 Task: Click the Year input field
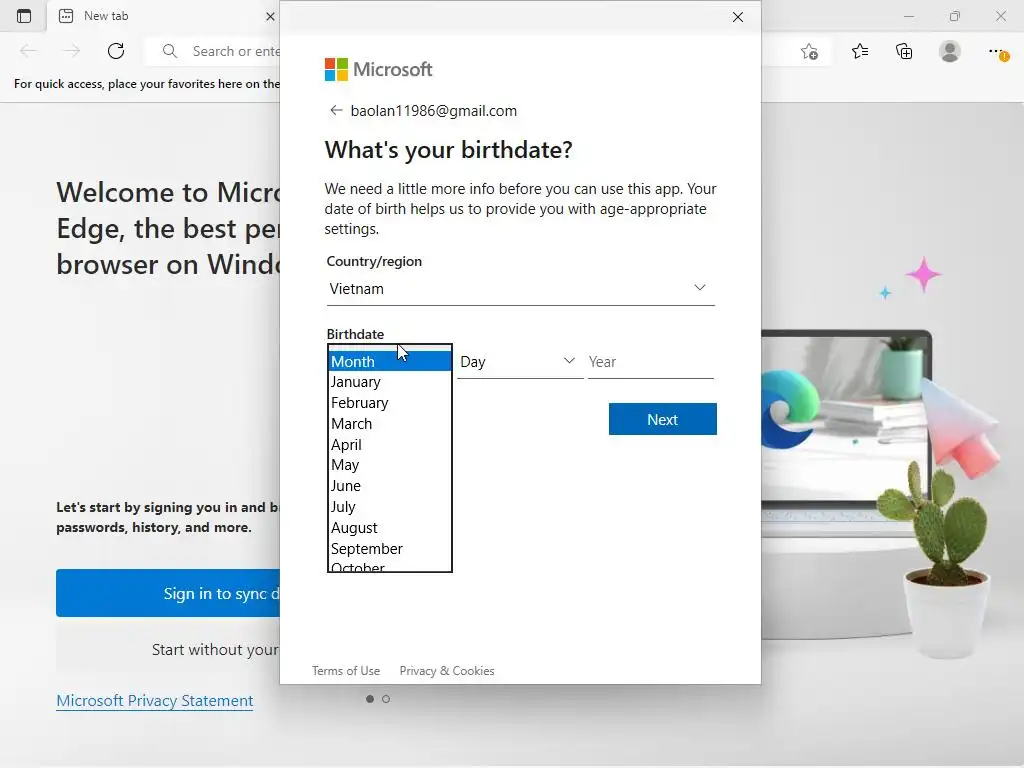tap(650, 362)
